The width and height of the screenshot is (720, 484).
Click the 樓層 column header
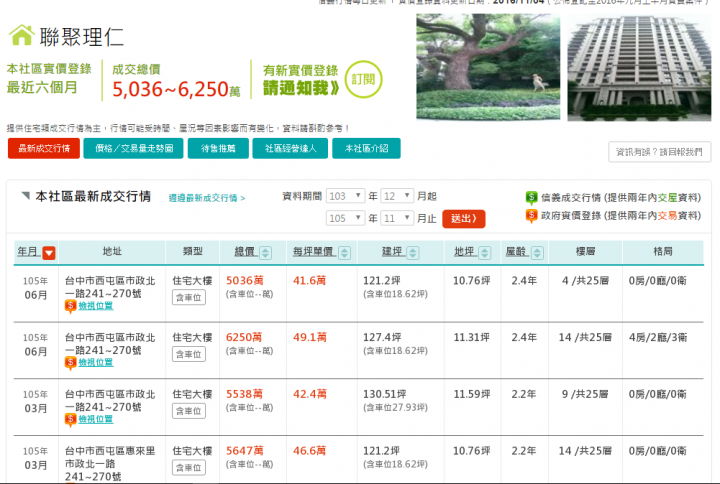click(x=585, y=251)
